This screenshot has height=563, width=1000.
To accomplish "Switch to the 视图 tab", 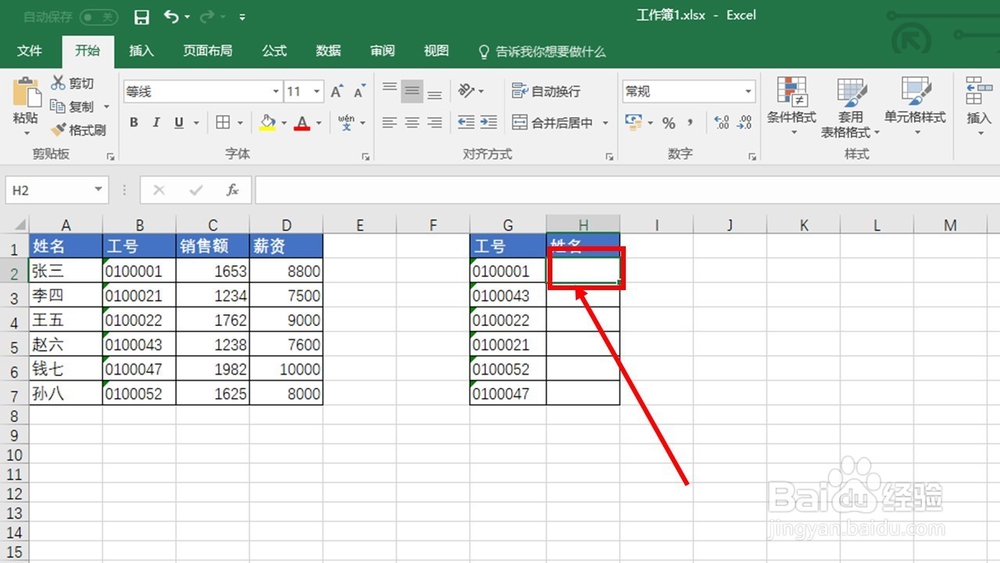I will pos(436,51).
